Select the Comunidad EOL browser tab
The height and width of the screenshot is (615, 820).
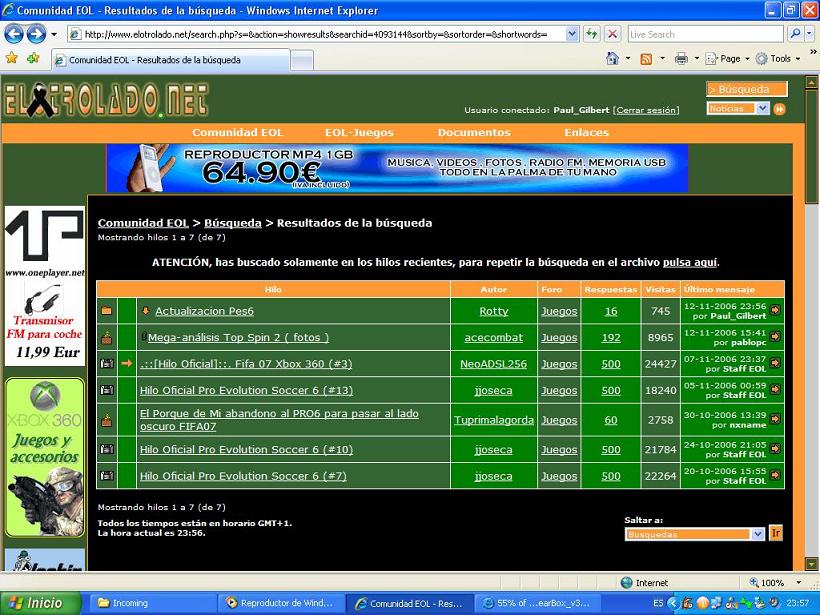pyautogui.click(x=170, y=60)
